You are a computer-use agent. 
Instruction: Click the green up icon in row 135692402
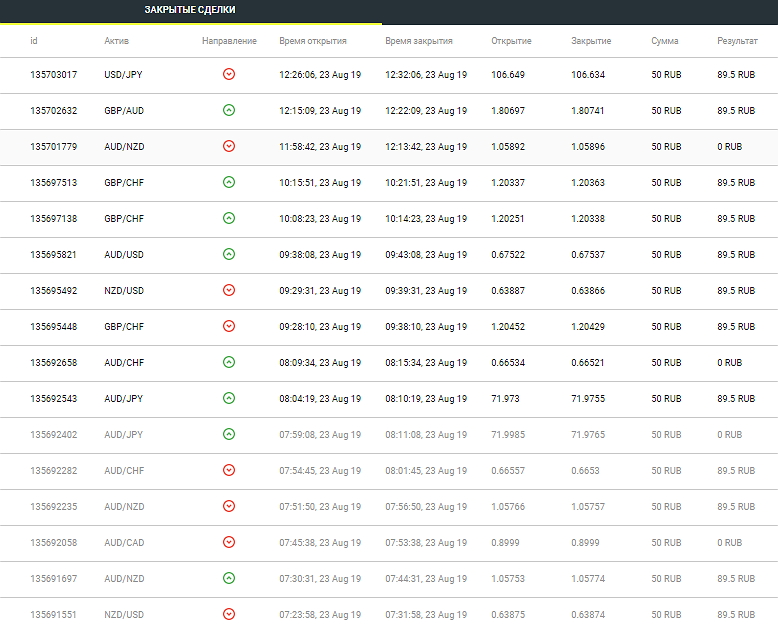point(229,435)
